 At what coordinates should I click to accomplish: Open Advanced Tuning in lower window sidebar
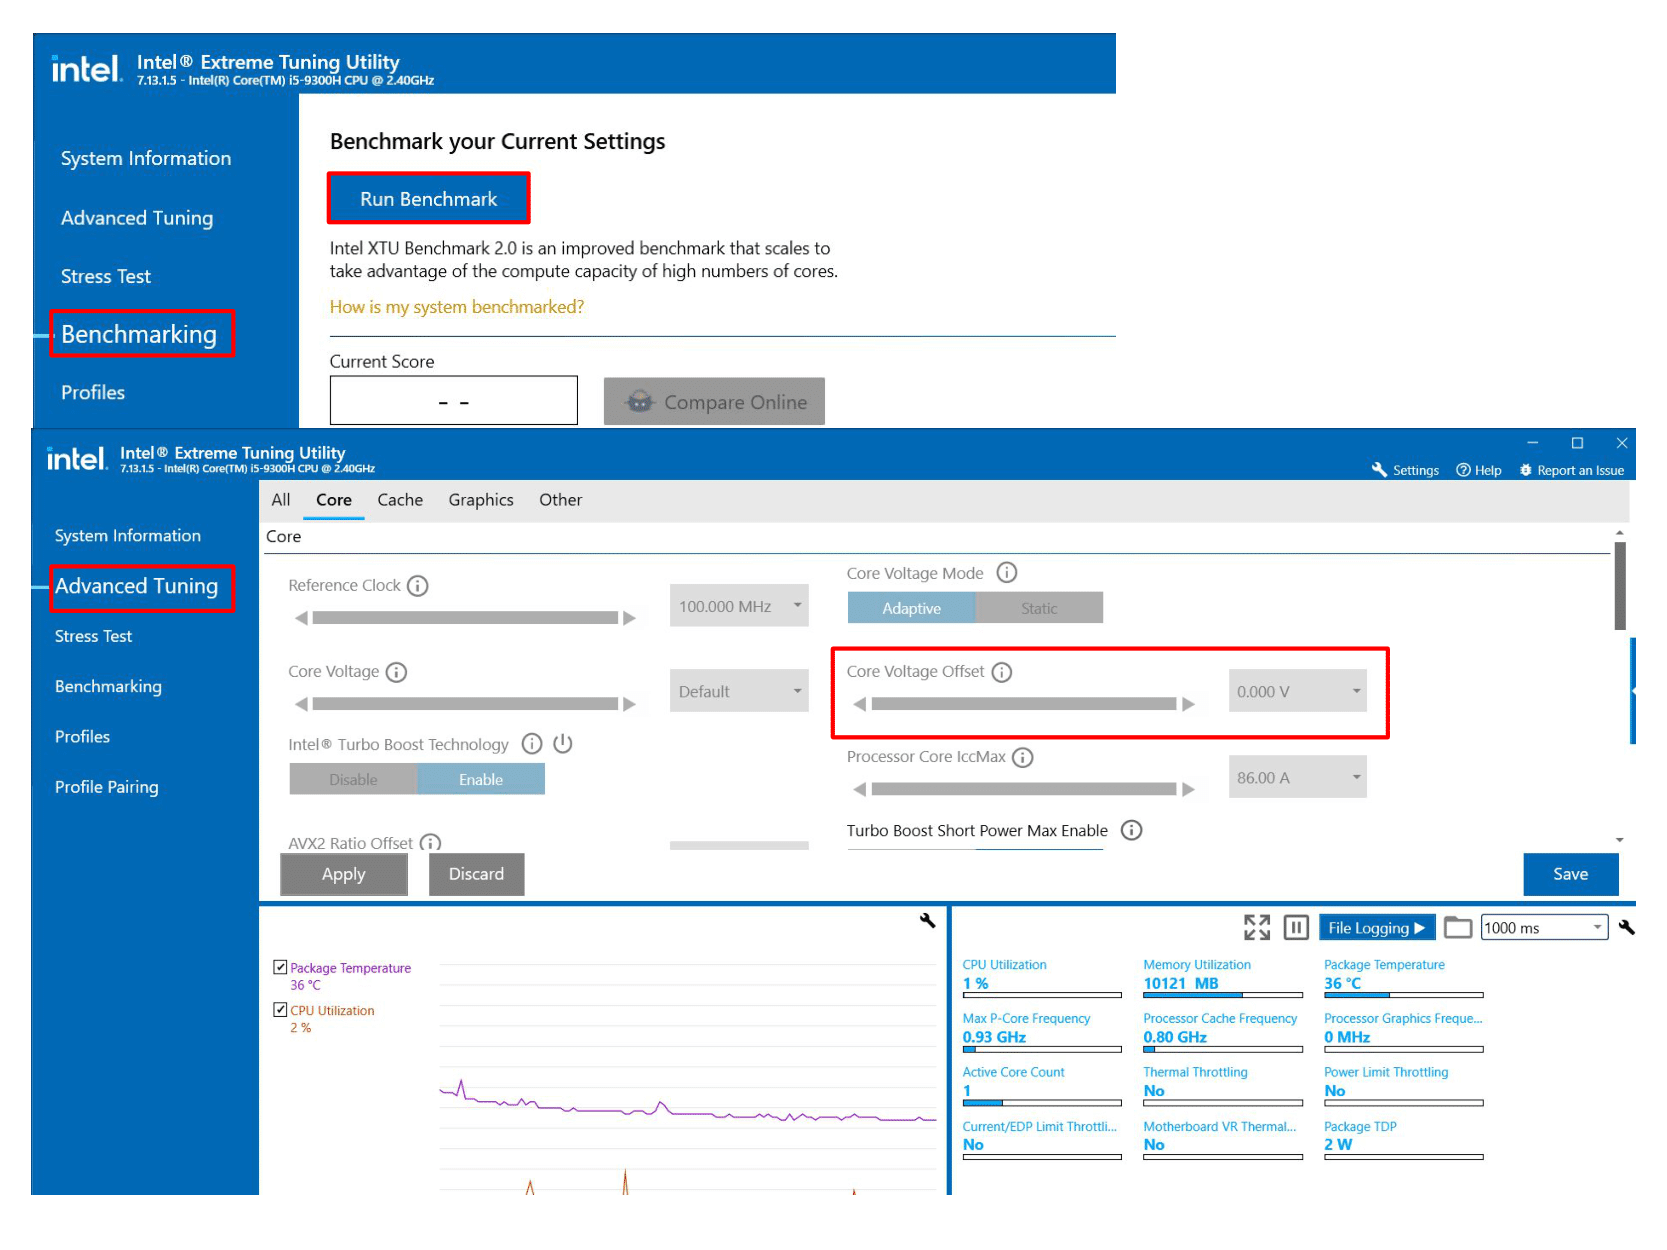(136, 586)
